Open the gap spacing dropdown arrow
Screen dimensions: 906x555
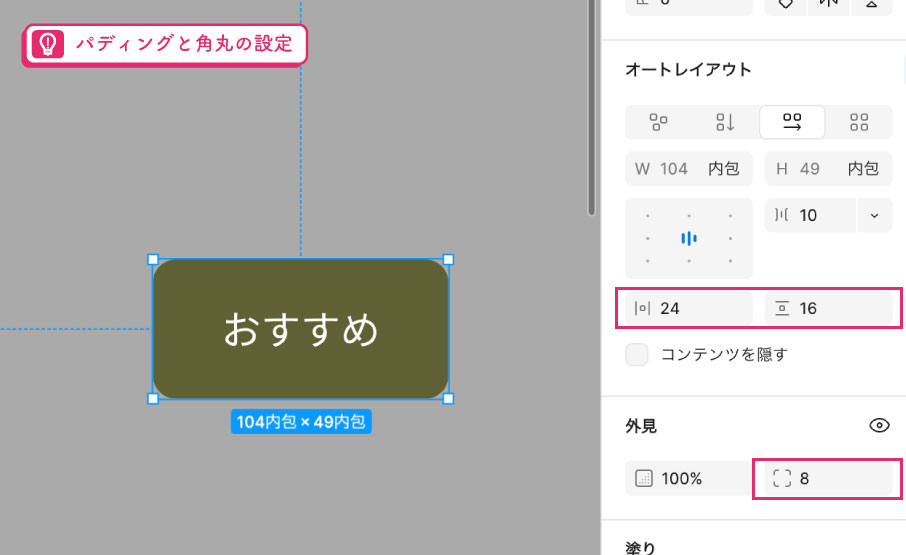pyautogui.click(x=874, y=215)
